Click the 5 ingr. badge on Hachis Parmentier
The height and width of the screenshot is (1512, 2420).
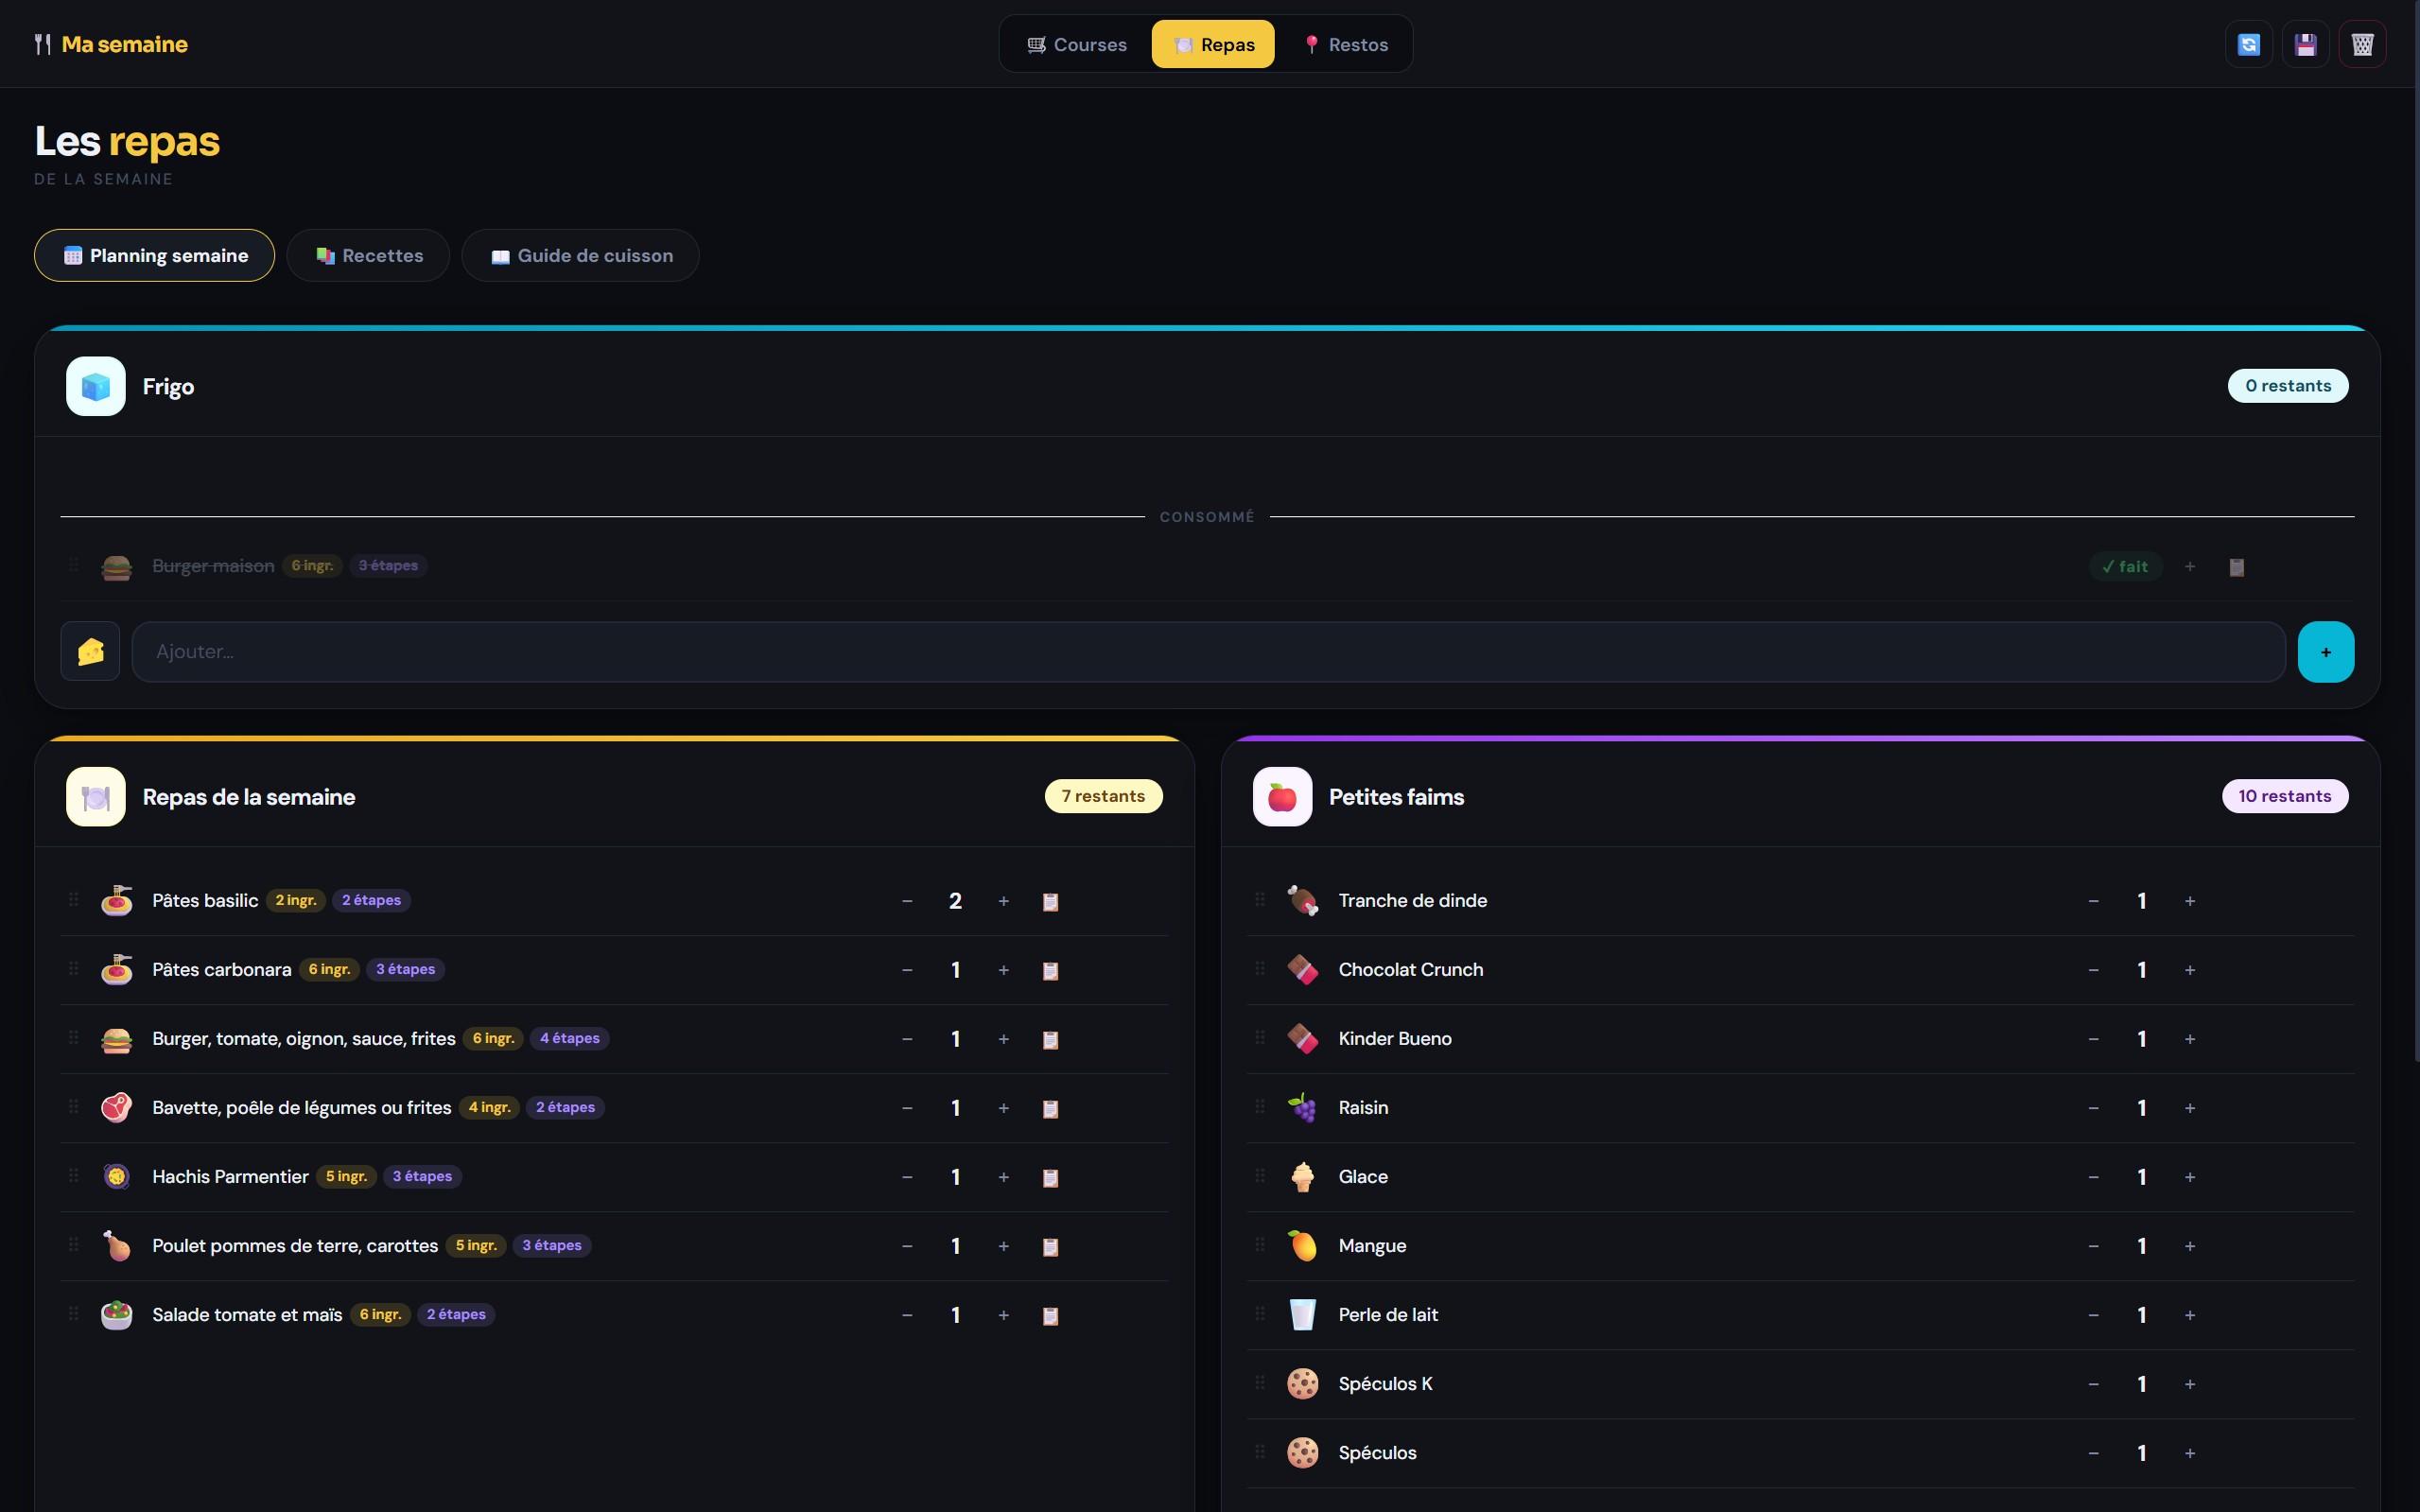[346, 1177]
